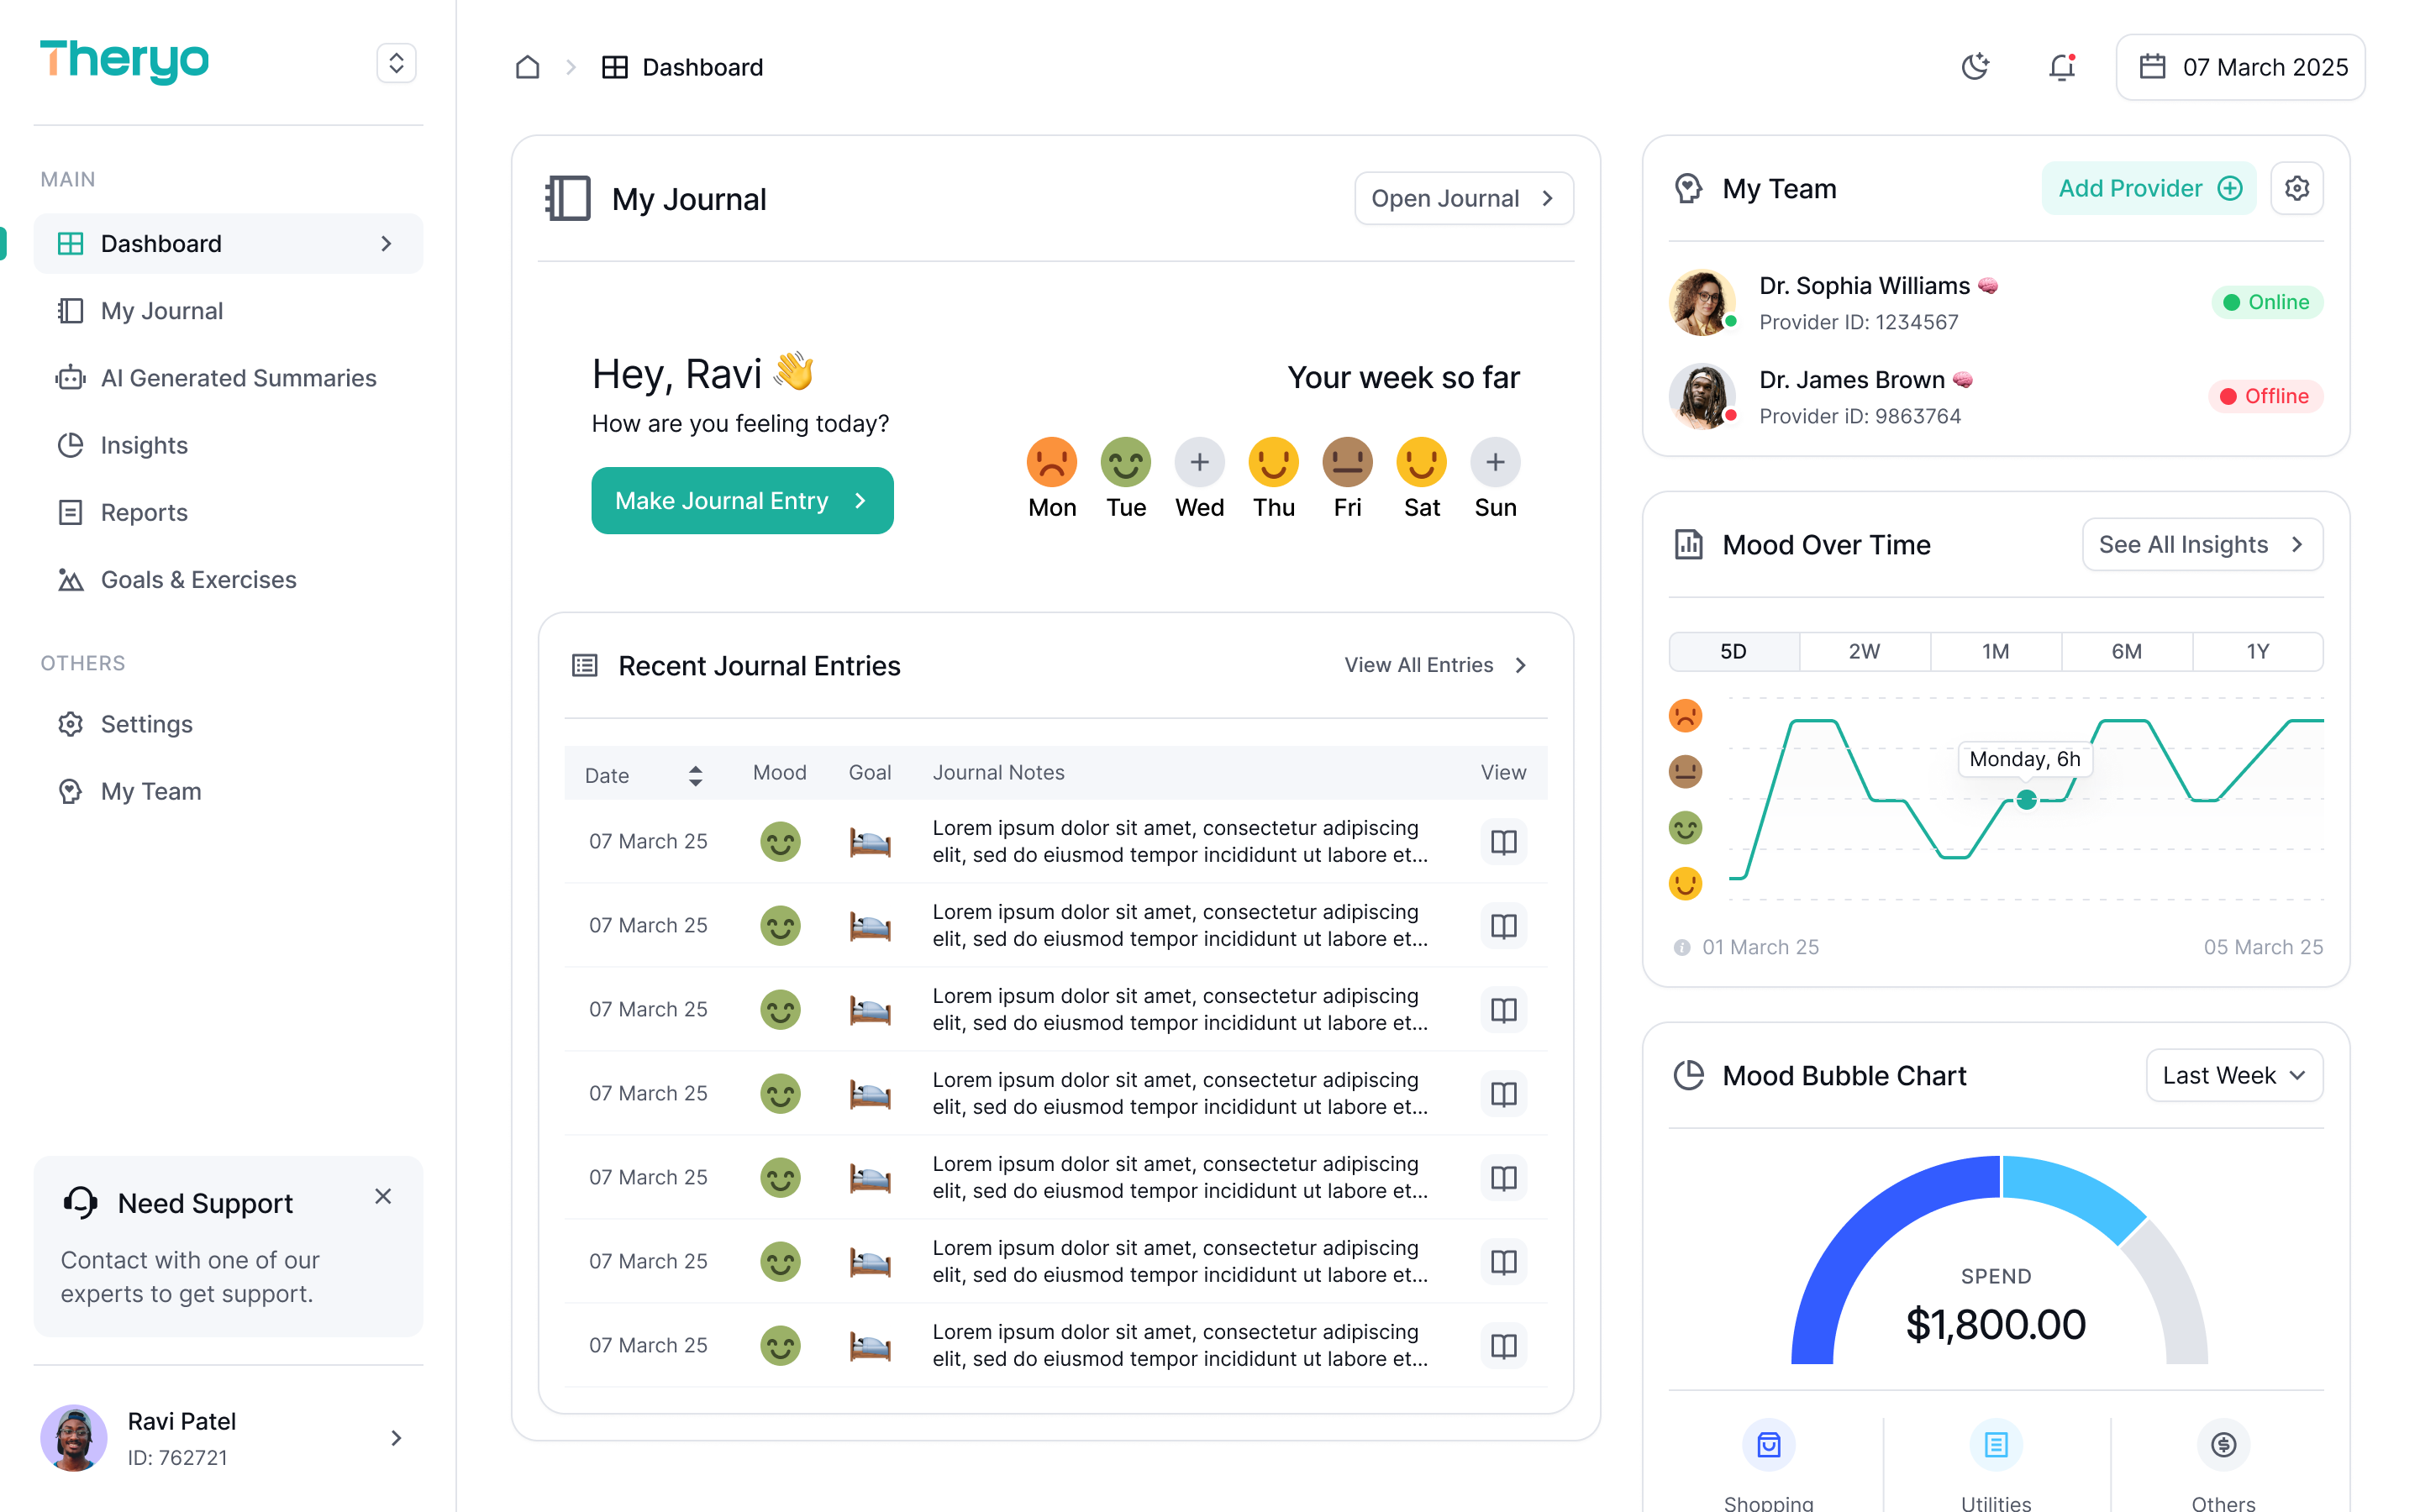Select the happy mood emoji for Thursday
Screen dimensions: 2420x1512
[1273, 462]
